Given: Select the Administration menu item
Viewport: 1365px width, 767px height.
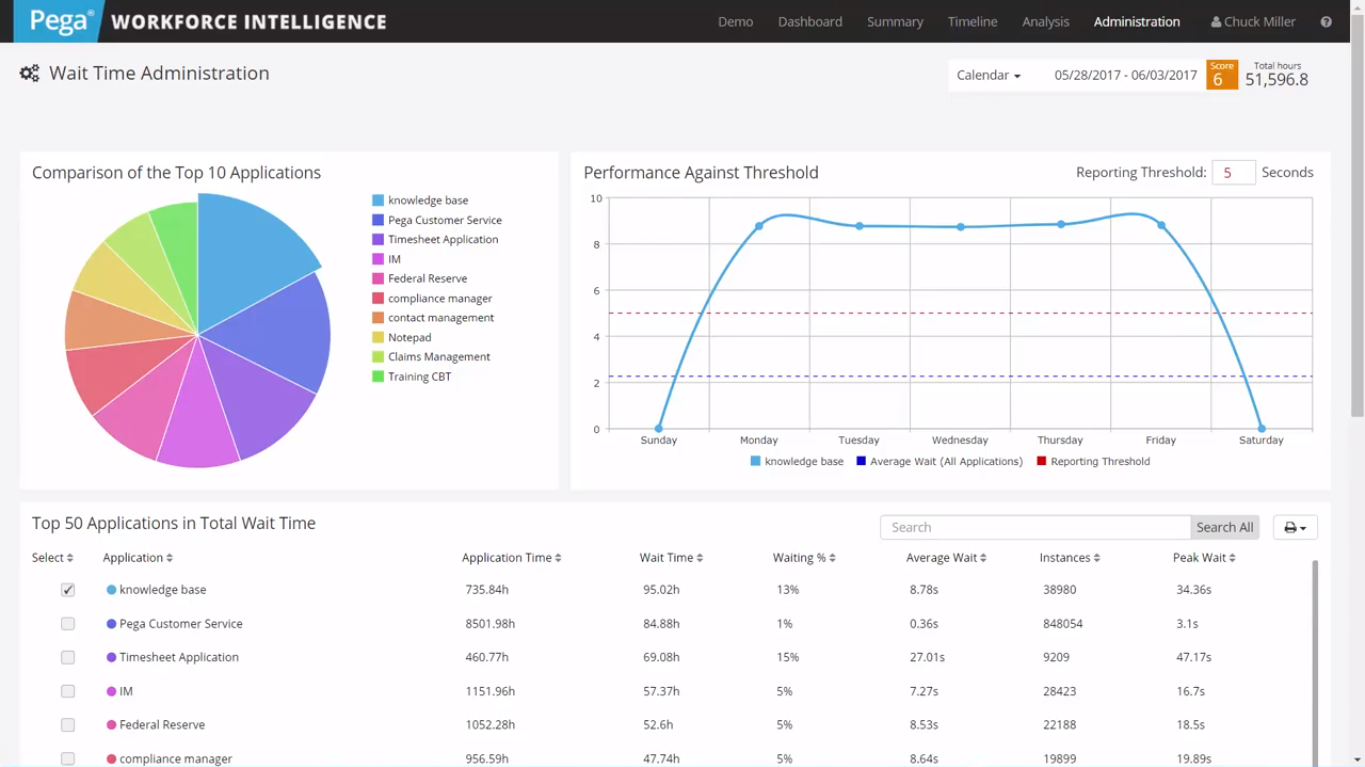Looking at the screenshot, I should tap(1137, 22).
